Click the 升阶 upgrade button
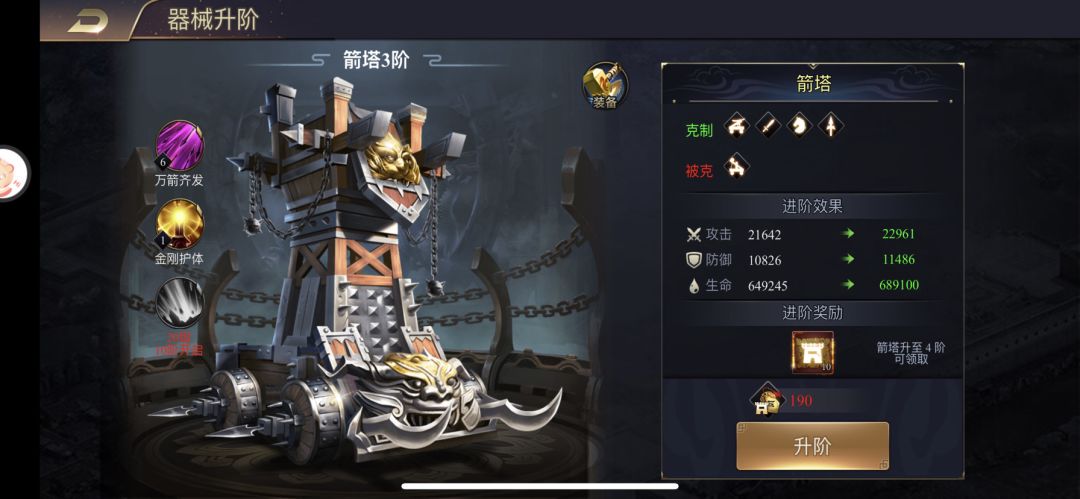The image size is (1080, 499). point(813,447)
